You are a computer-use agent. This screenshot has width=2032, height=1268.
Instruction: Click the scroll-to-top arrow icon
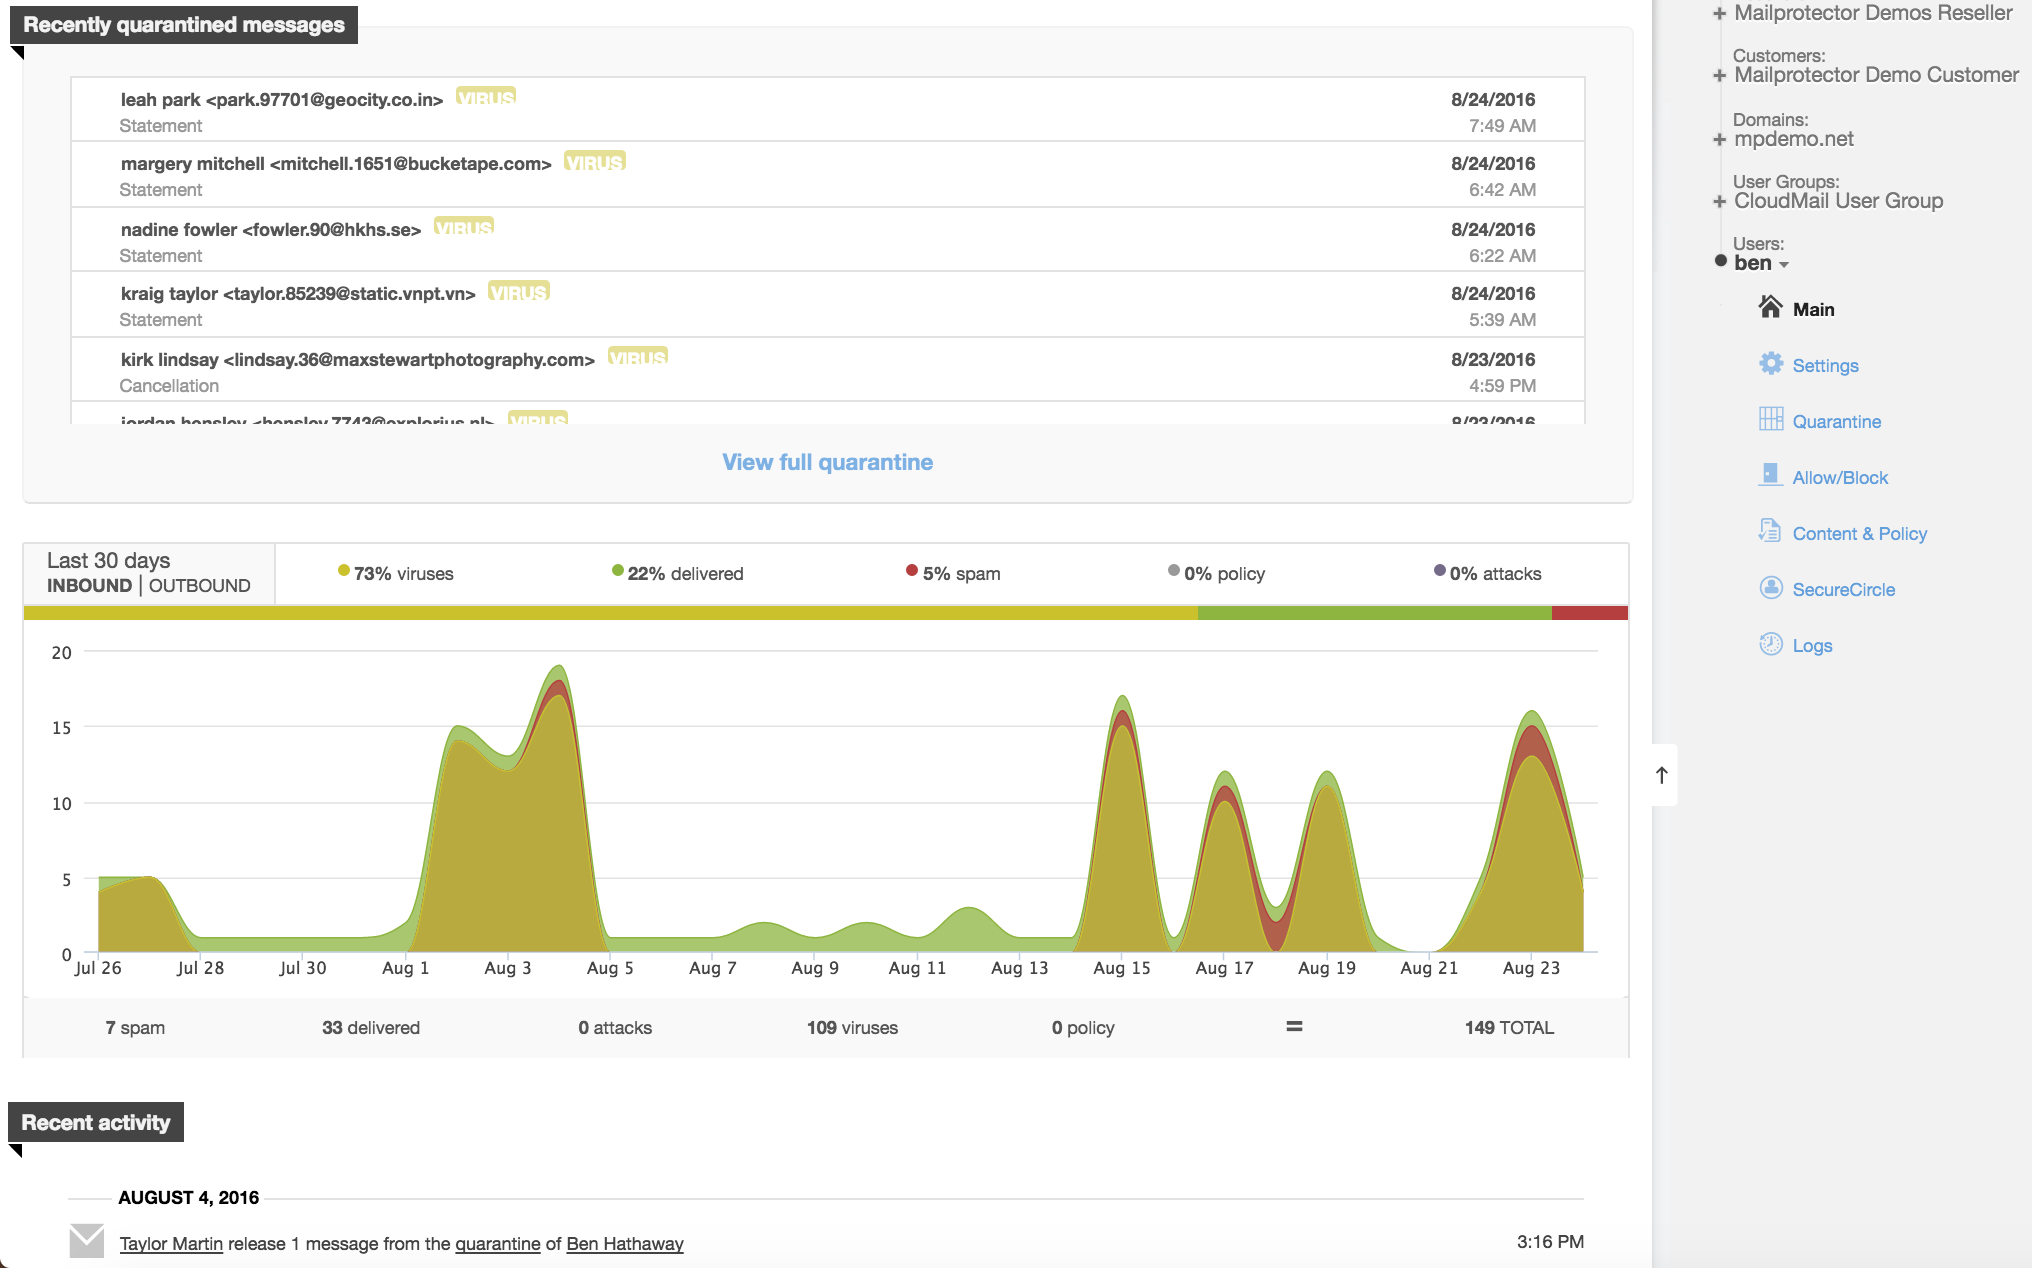1661,775
